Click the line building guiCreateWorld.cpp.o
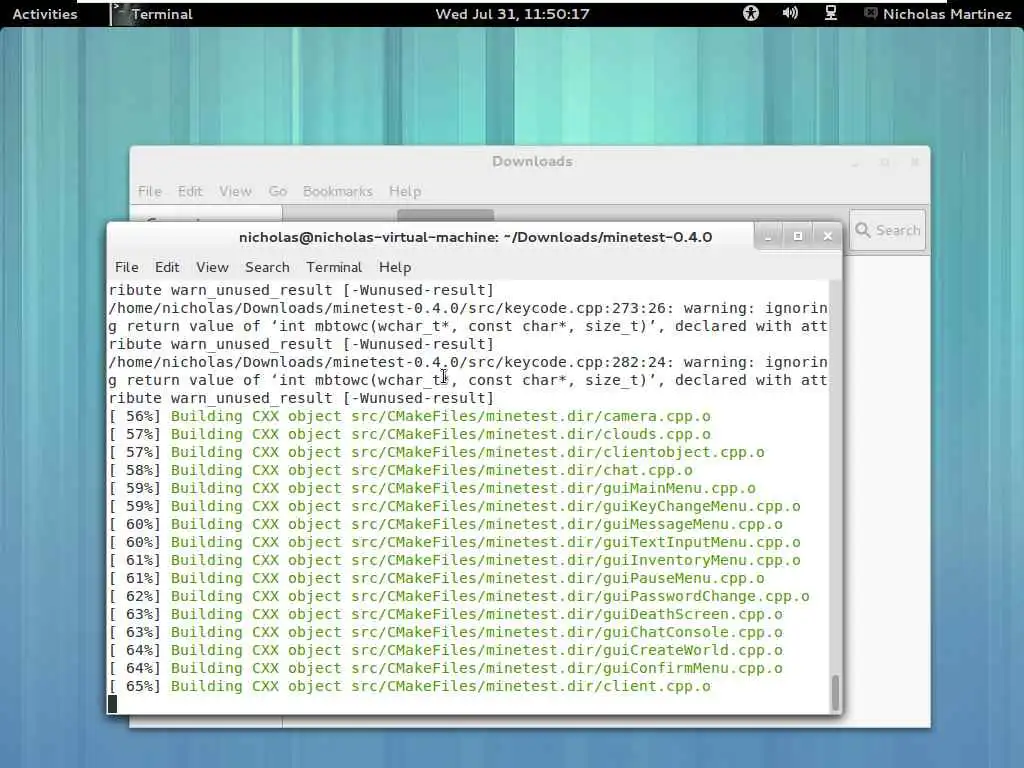Image resolution: width=1024 pixels, height=768 pixels. pyautogui.click(x=445, y=650)
